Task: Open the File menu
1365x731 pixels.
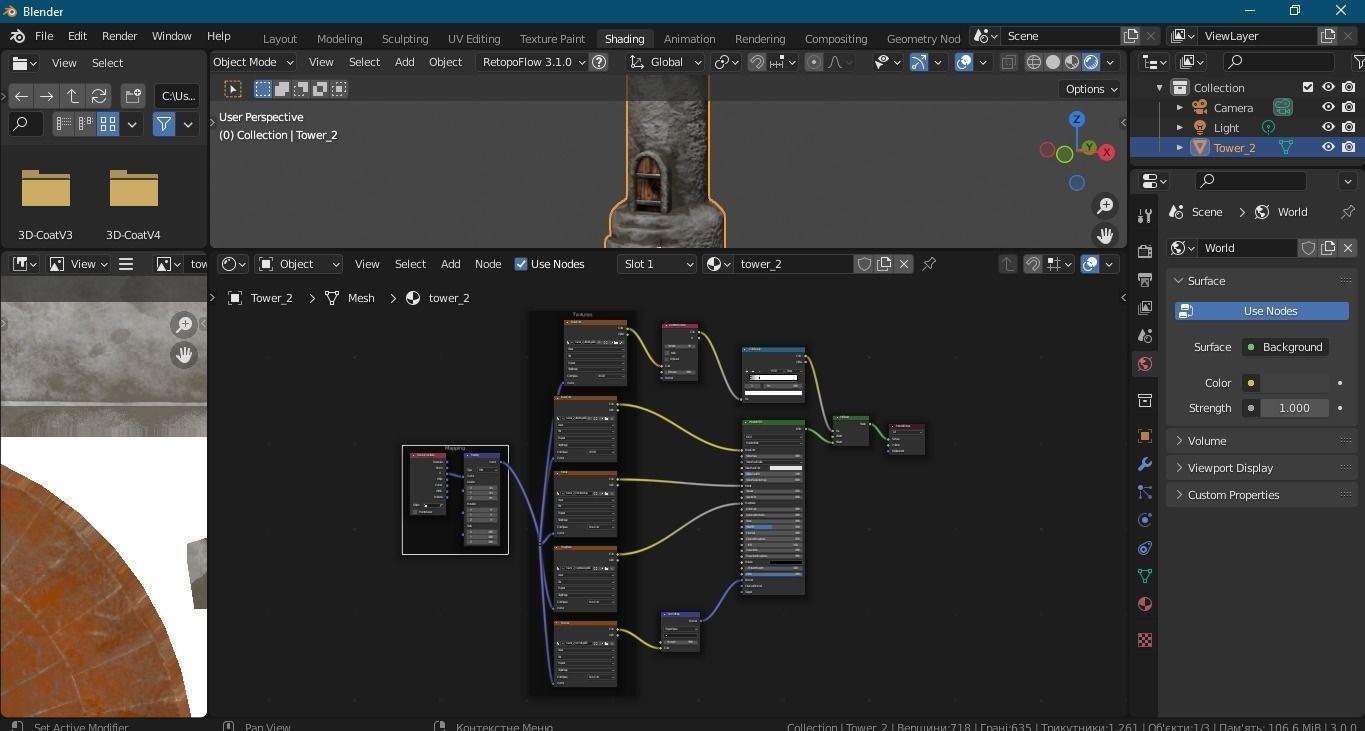Action: pyautogui.click(x=44, y=36)
